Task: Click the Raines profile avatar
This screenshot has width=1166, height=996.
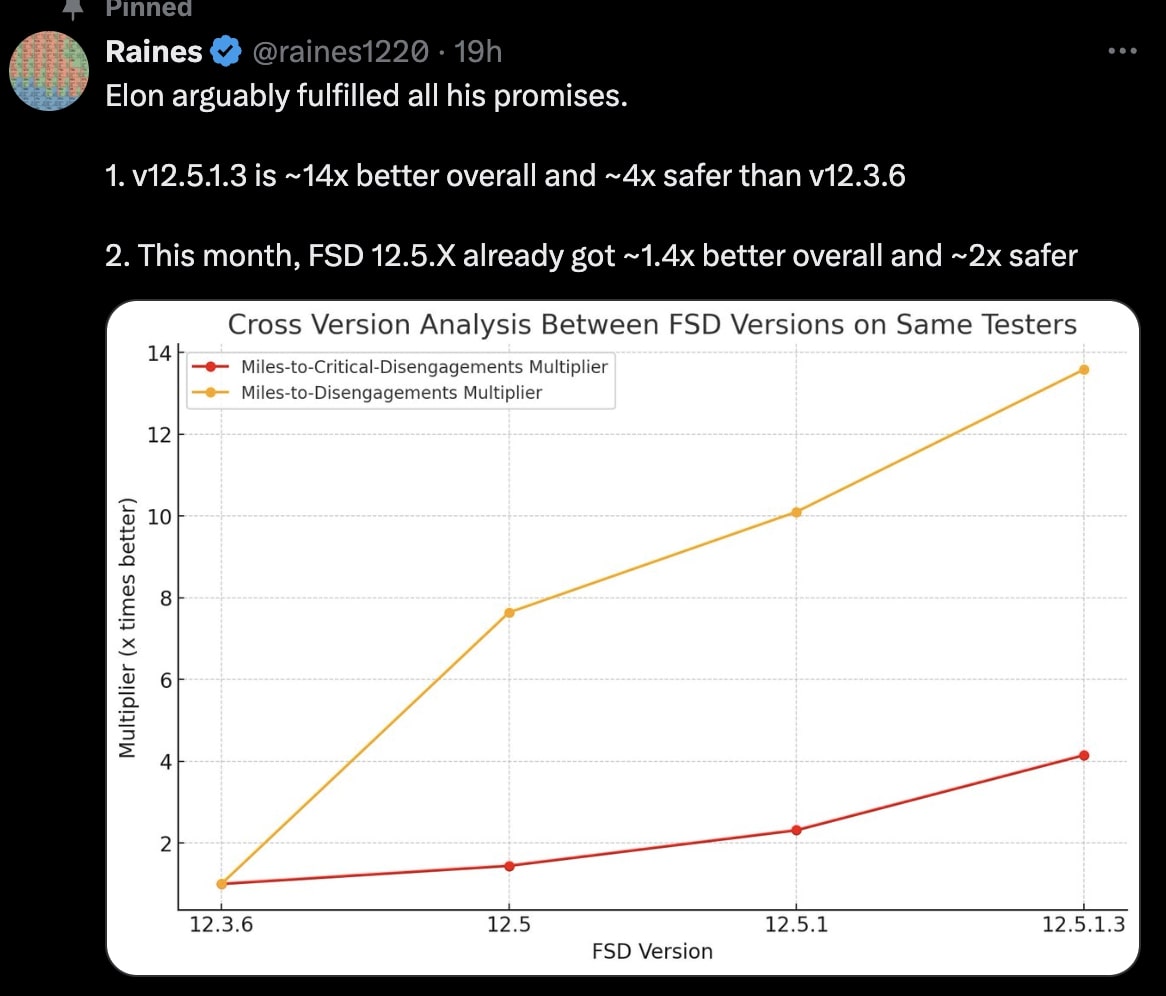Action: [48, 71]
